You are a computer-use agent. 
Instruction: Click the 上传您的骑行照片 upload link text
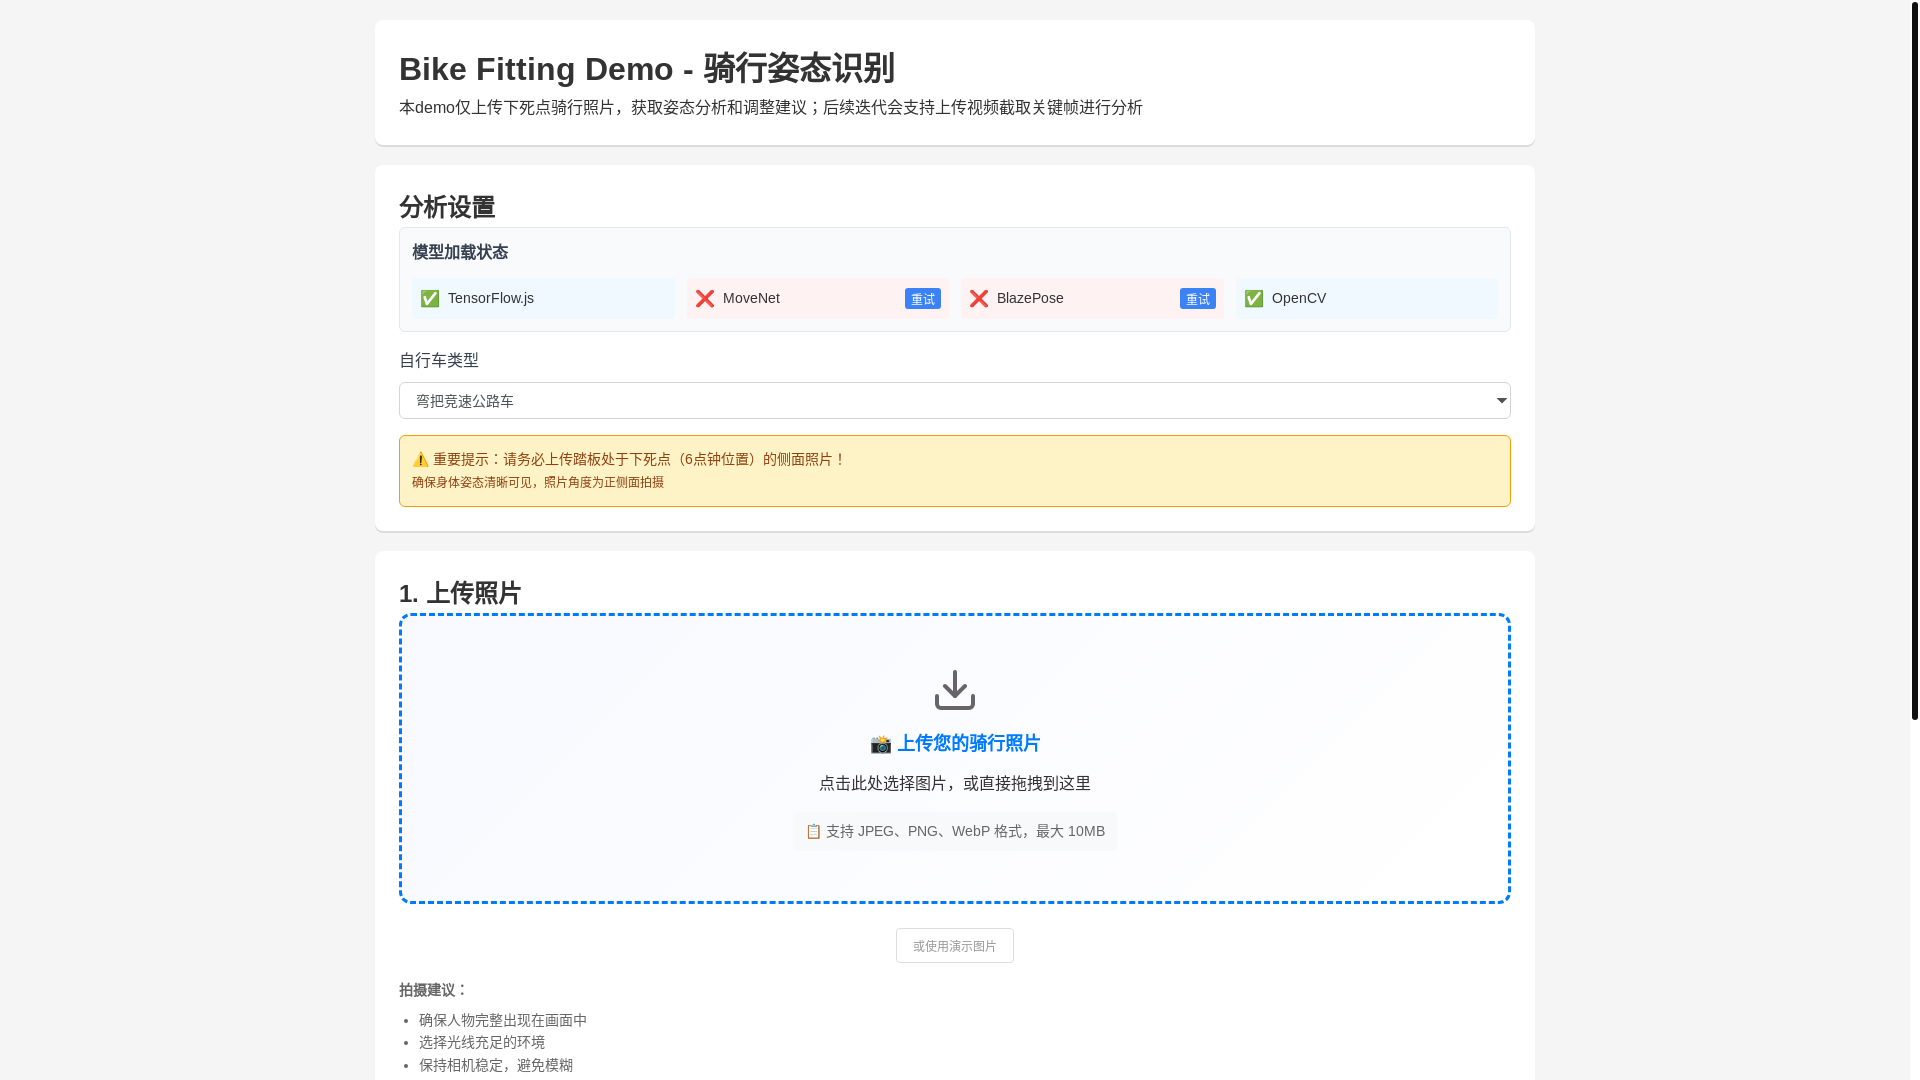coord(968,744)
